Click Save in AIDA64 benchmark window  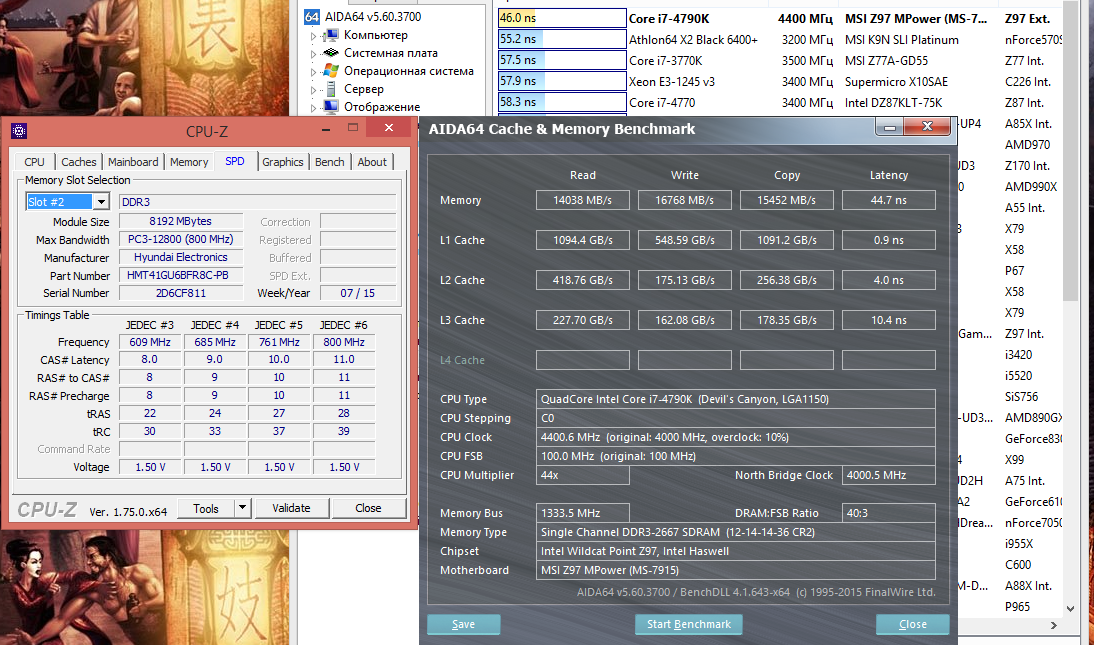point(463,624)
